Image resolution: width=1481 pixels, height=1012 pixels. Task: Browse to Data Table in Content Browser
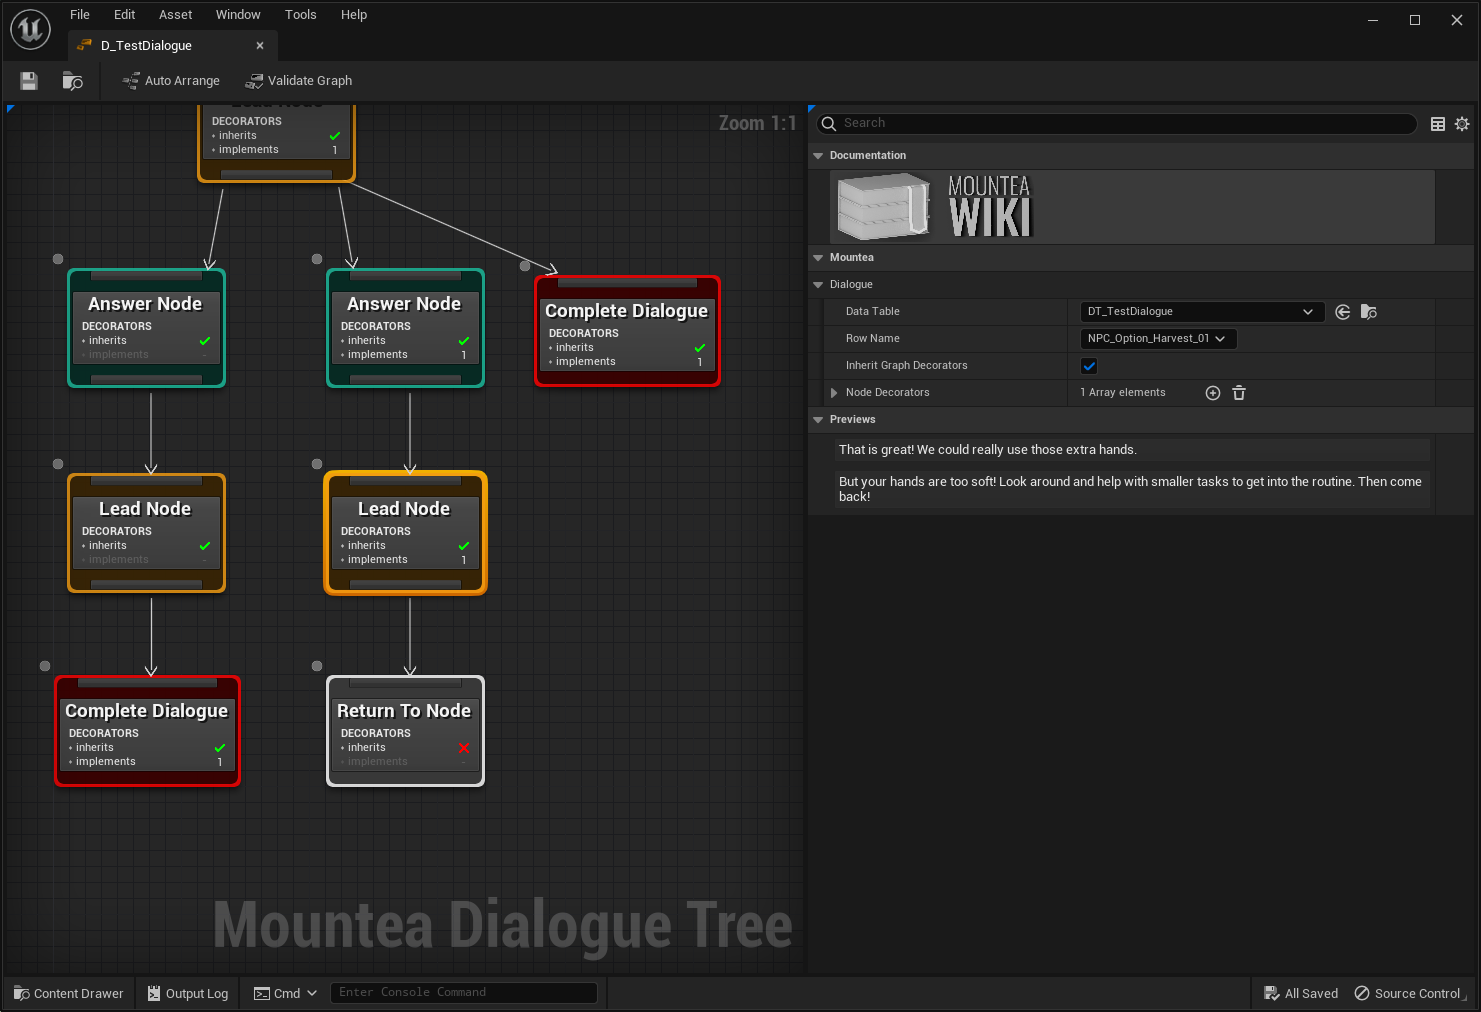point(1369,312)
